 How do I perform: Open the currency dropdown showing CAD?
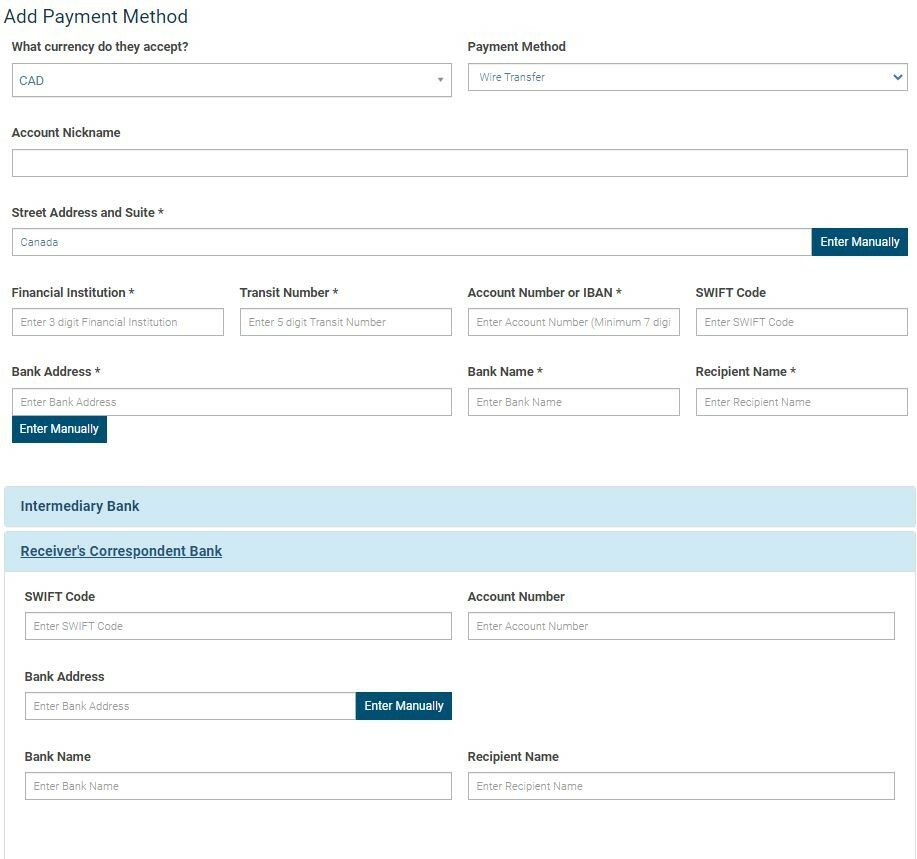(x=230, y=80)
